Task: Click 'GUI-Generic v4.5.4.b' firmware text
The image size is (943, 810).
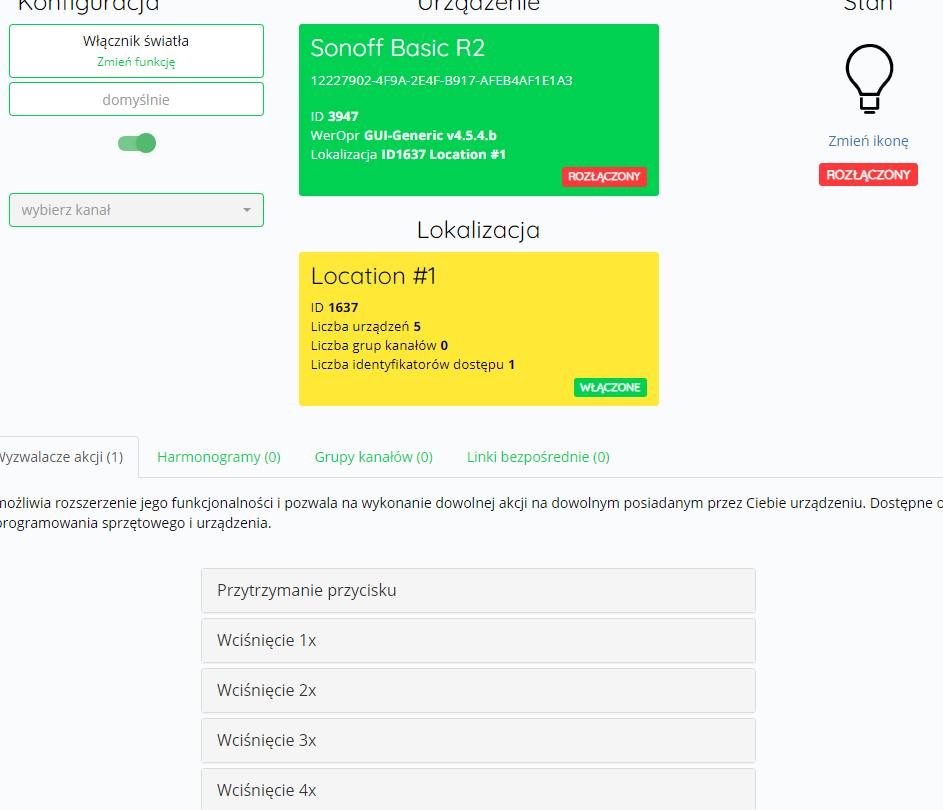Action: pos(430,135)
